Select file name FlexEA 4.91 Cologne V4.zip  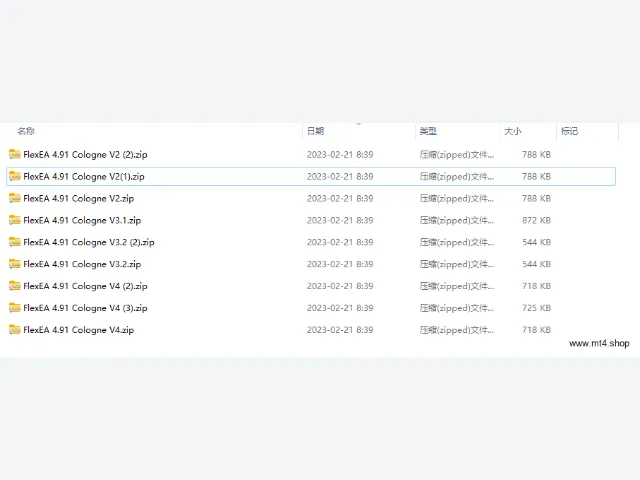[x=78, y=330]
